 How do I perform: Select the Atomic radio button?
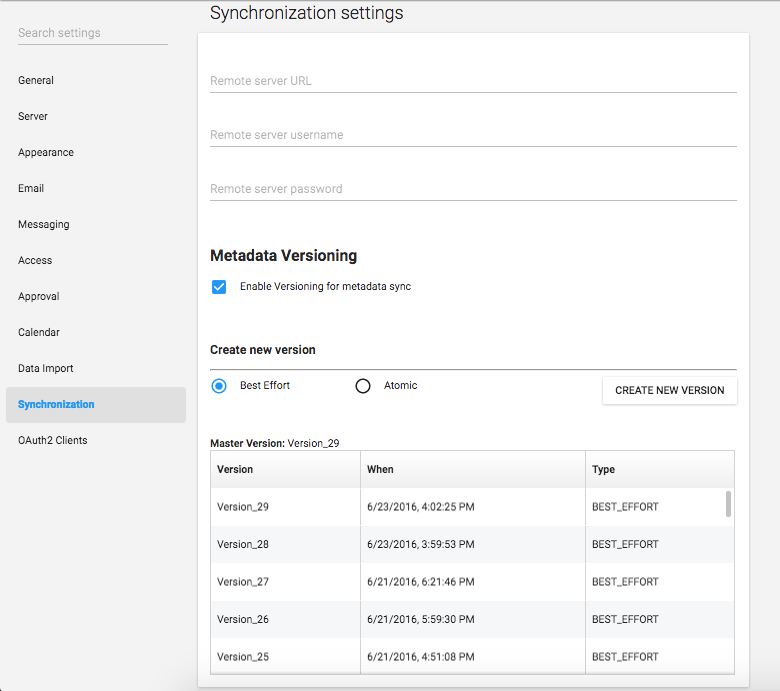(x=363, y=386)
